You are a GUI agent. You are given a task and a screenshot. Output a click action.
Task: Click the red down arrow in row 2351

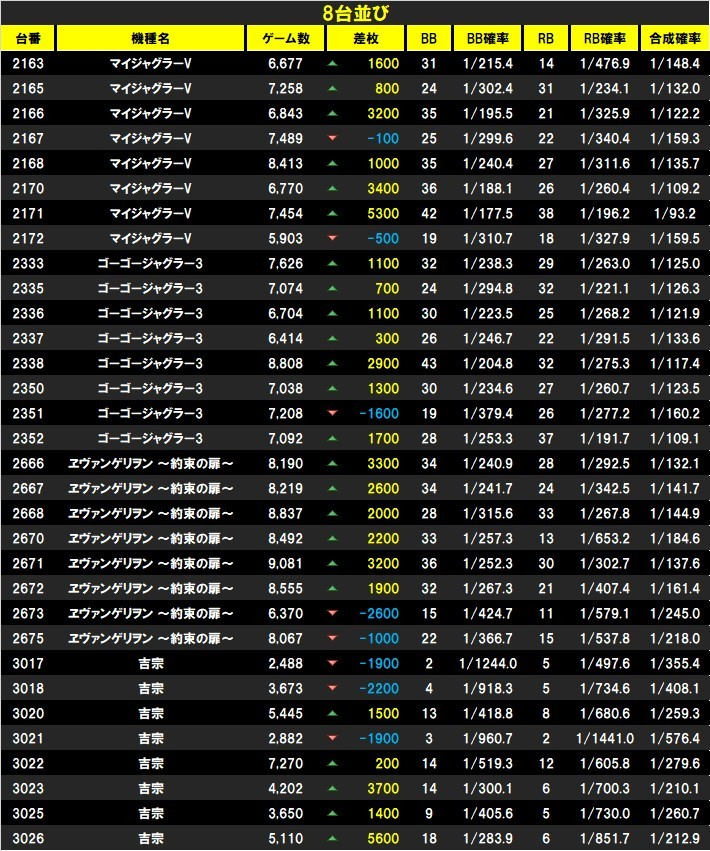point(333,414)
